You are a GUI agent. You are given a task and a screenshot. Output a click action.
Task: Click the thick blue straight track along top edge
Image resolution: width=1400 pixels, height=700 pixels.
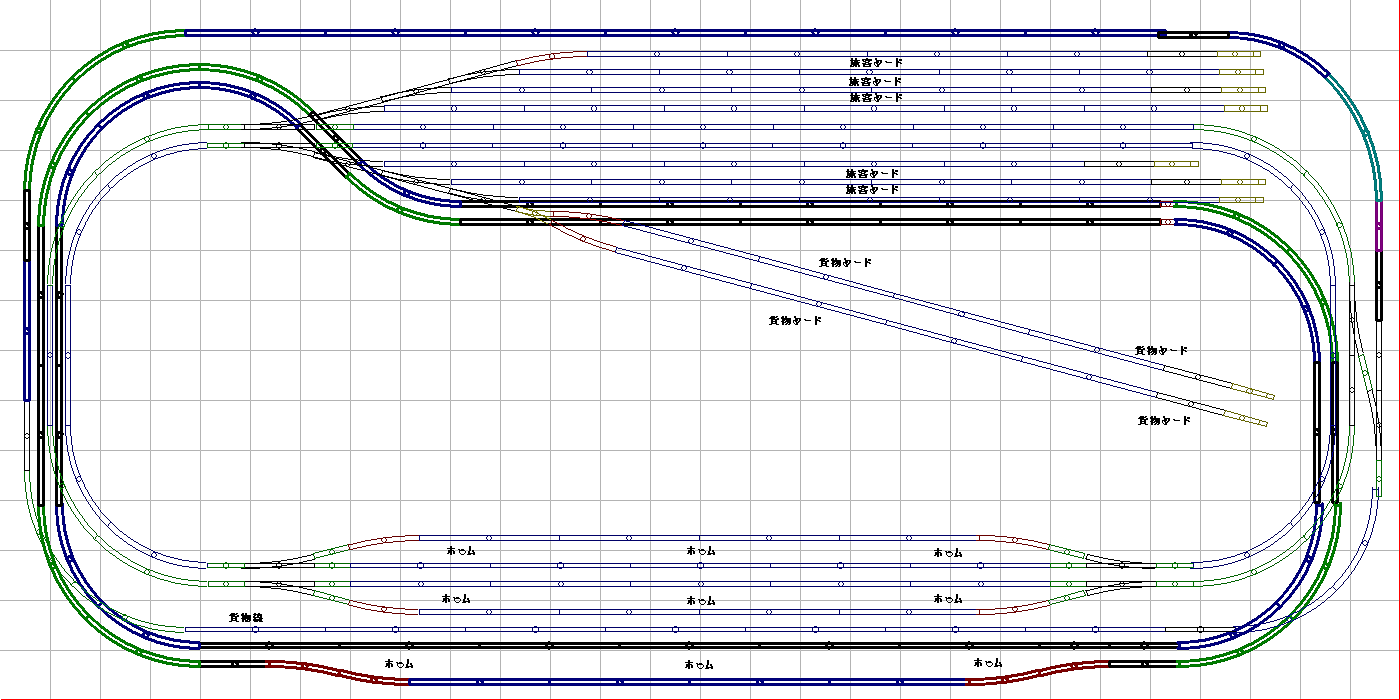point(670,32)
